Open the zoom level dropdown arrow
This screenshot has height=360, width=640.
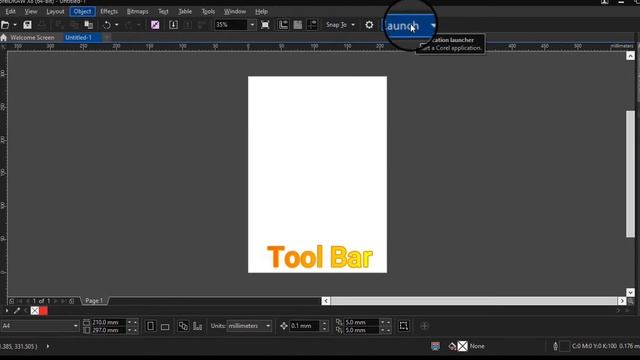pos(252,25)
